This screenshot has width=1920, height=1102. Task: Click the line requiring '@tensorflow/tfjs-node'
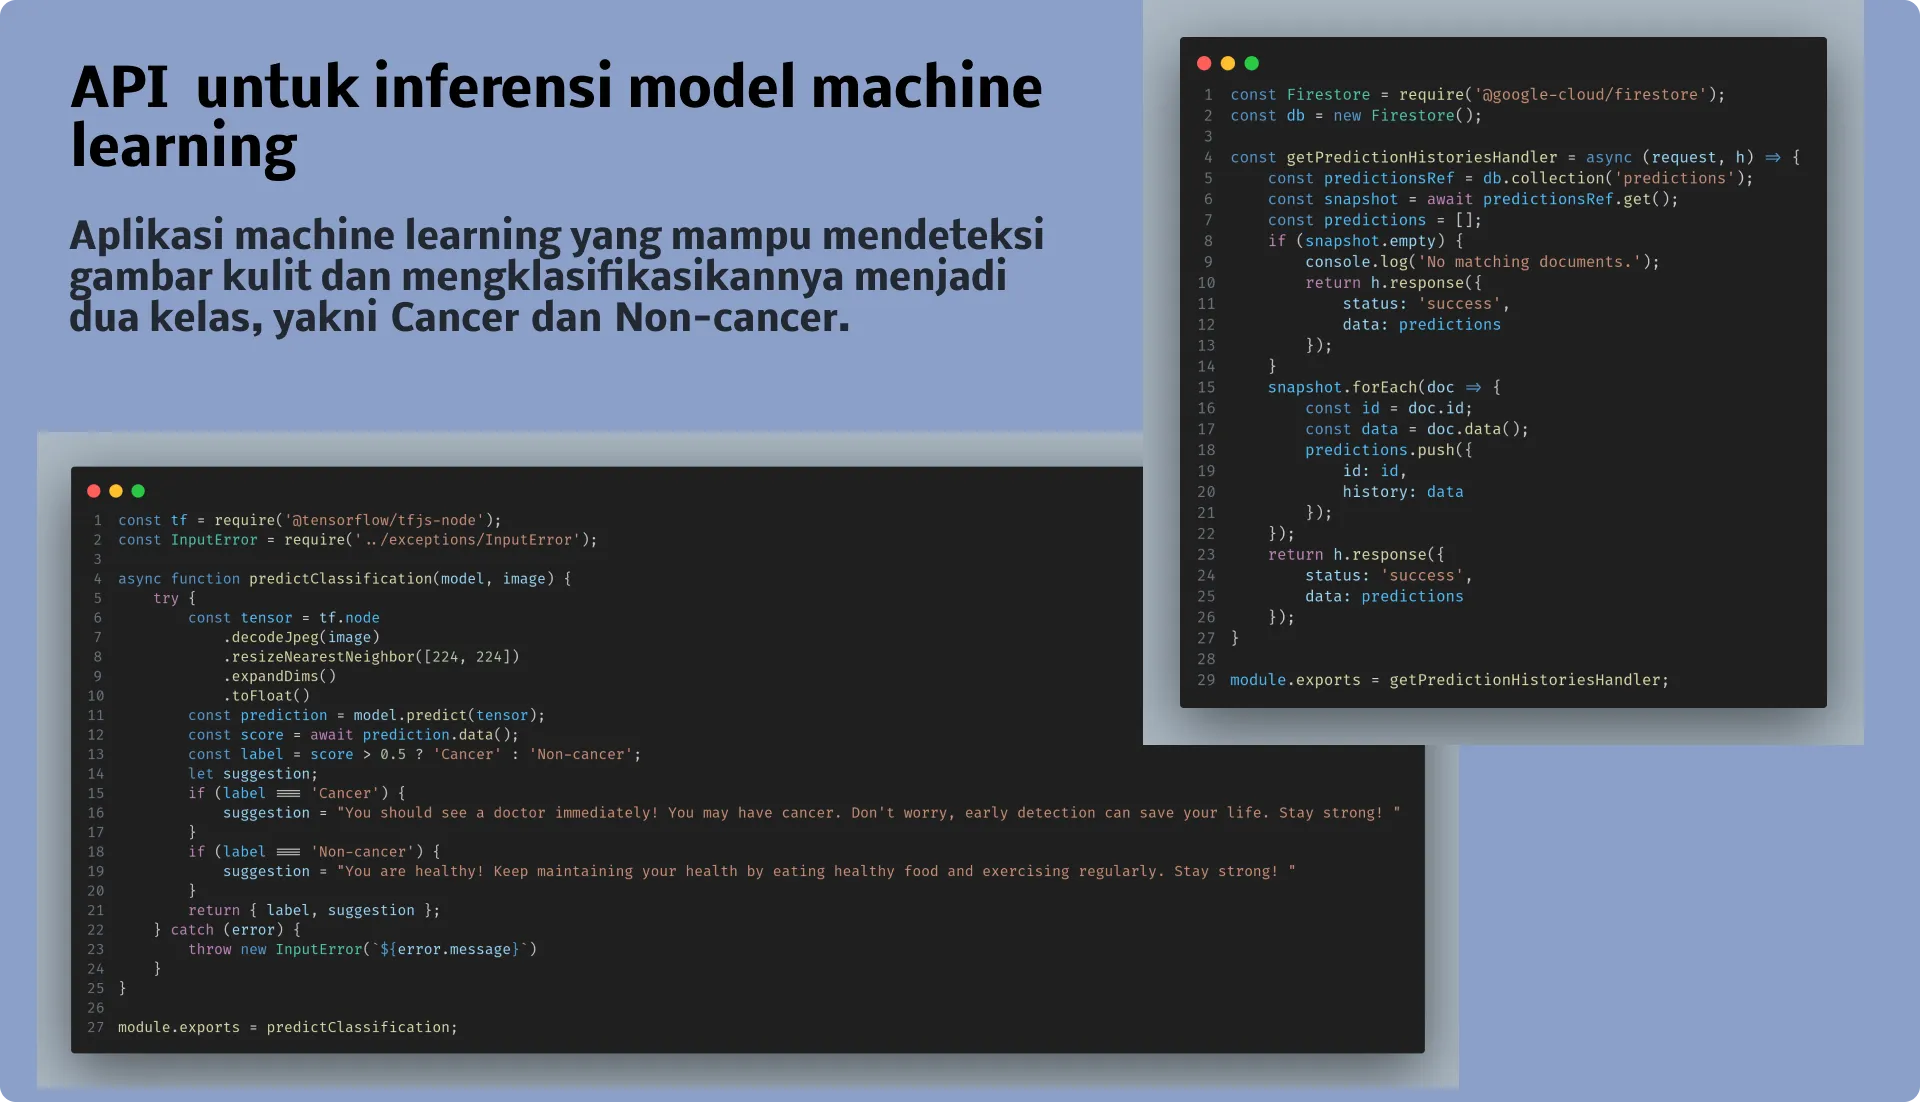[x=309, y=520]
